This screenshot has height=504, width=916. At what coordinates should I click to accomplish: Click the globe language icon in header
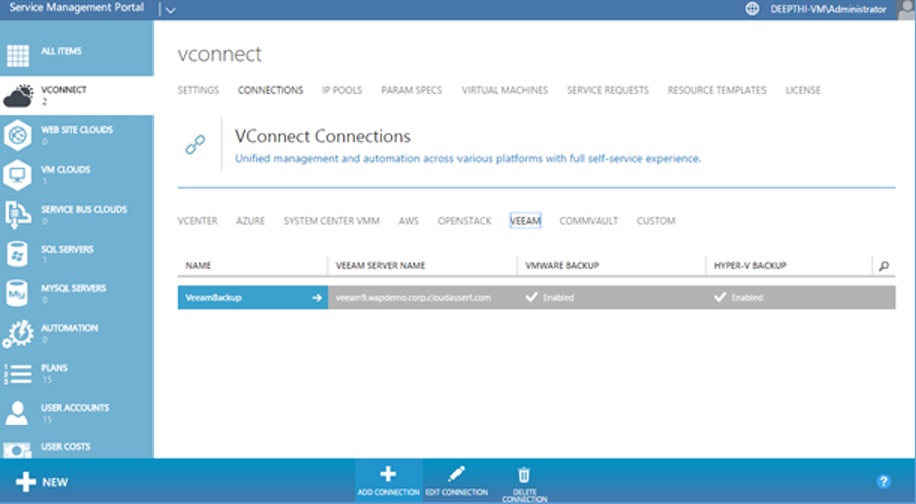[752, 9]
